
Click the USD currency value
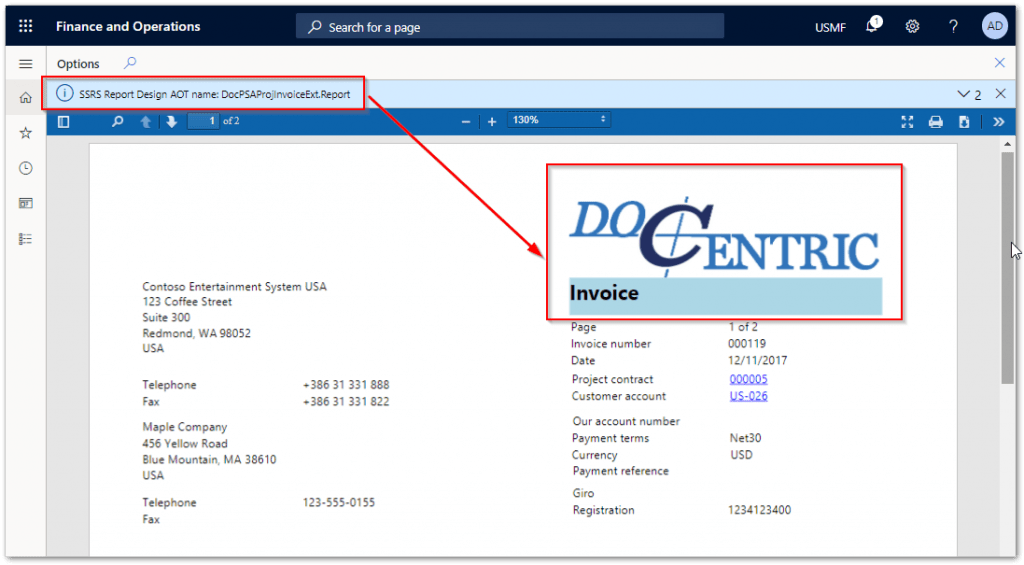[741, 455]
